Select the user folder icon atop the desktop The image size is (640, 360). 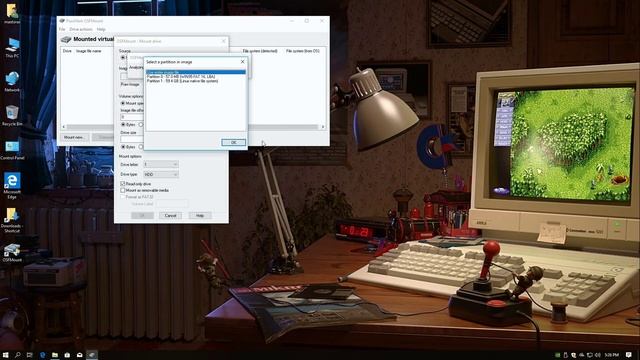tap(12, 13)
